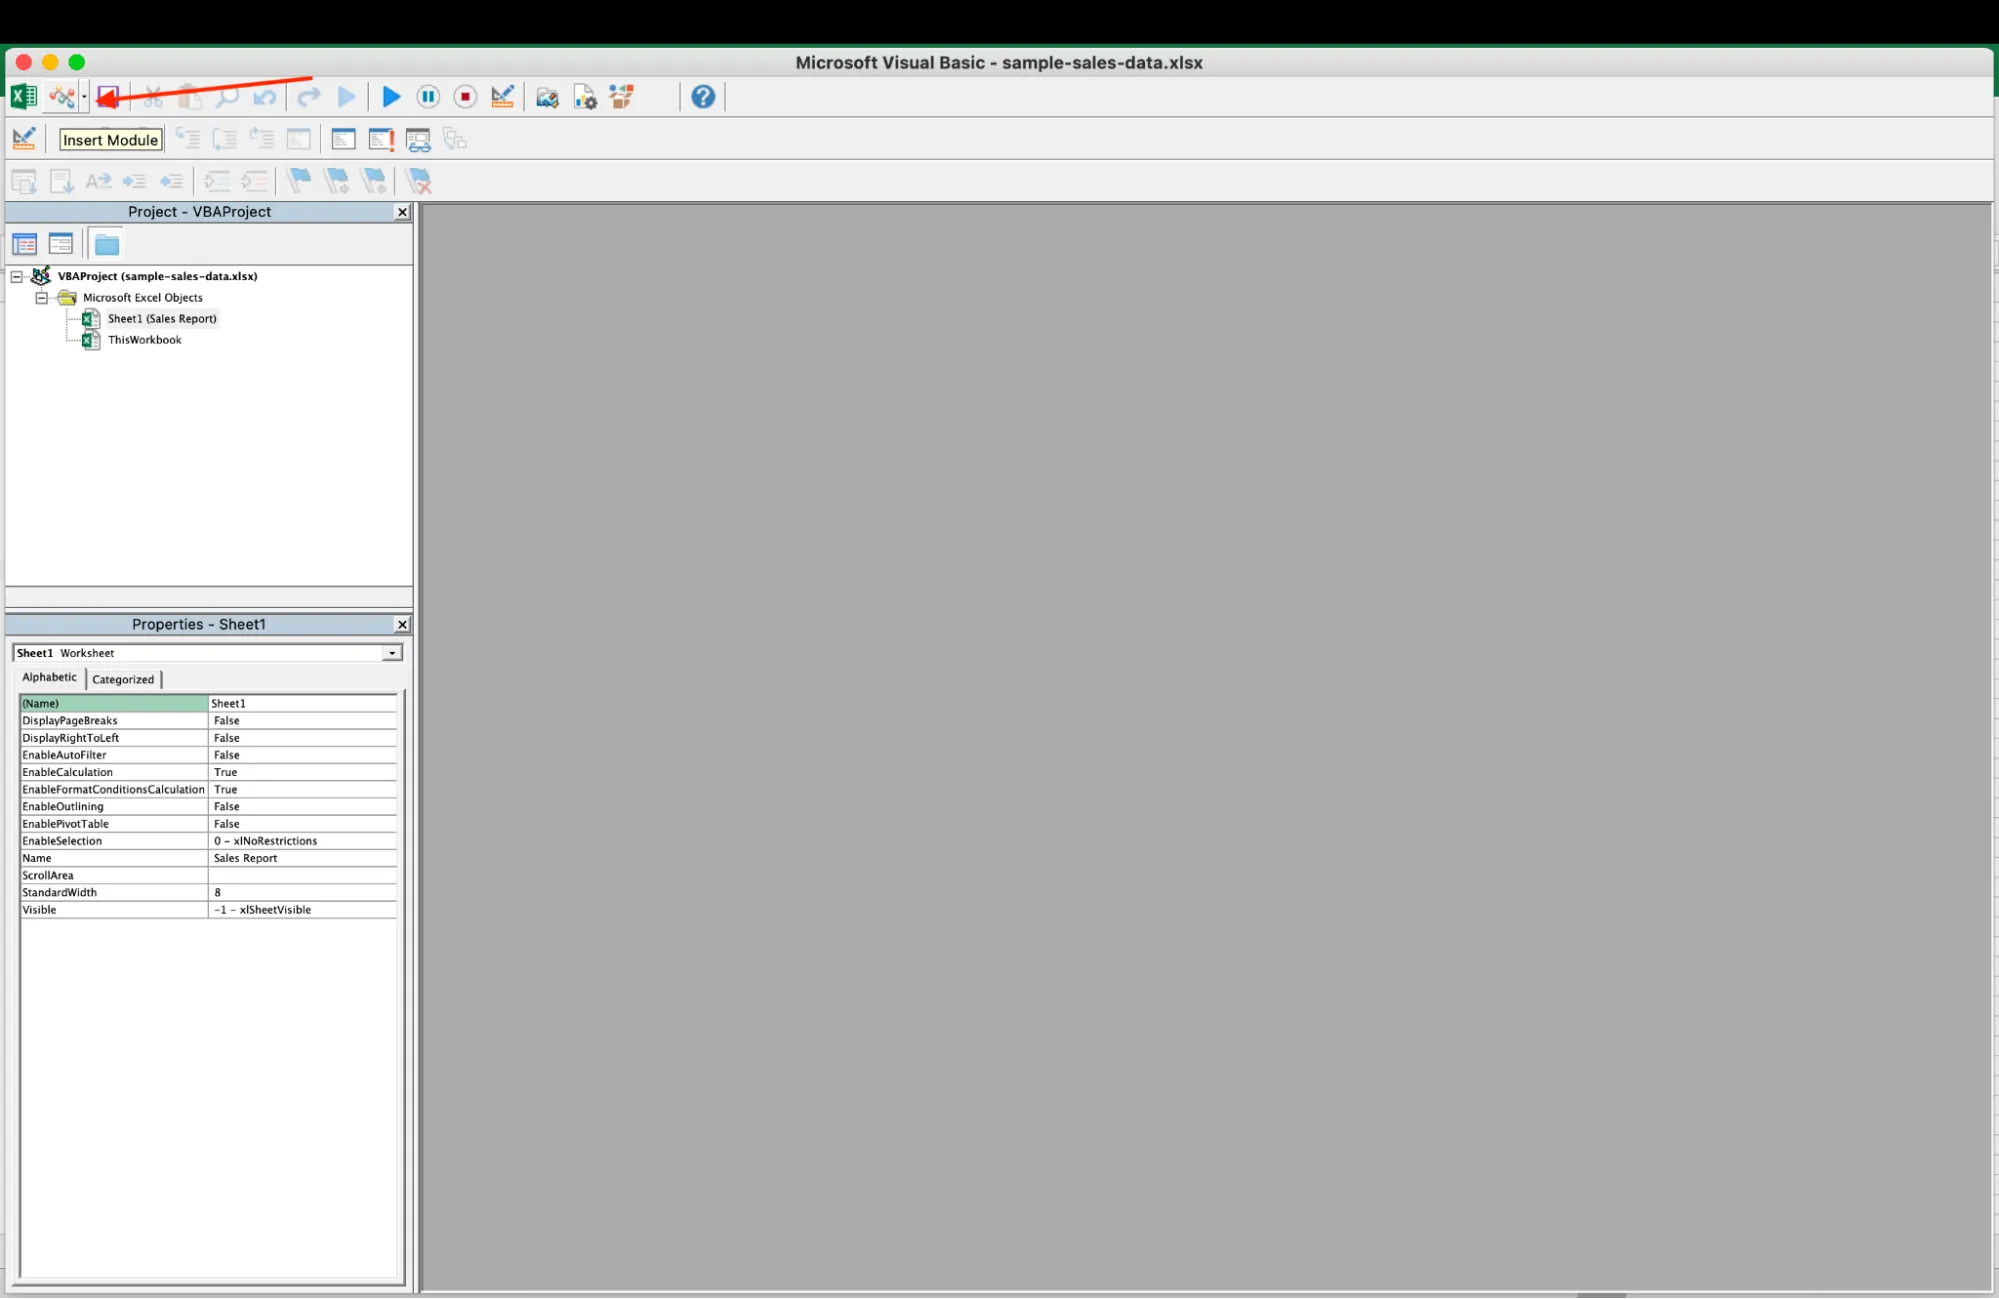Switch to the Categorized properties tab
This screenshot has width=1999, height=1299.
click(x=123, y=679)
